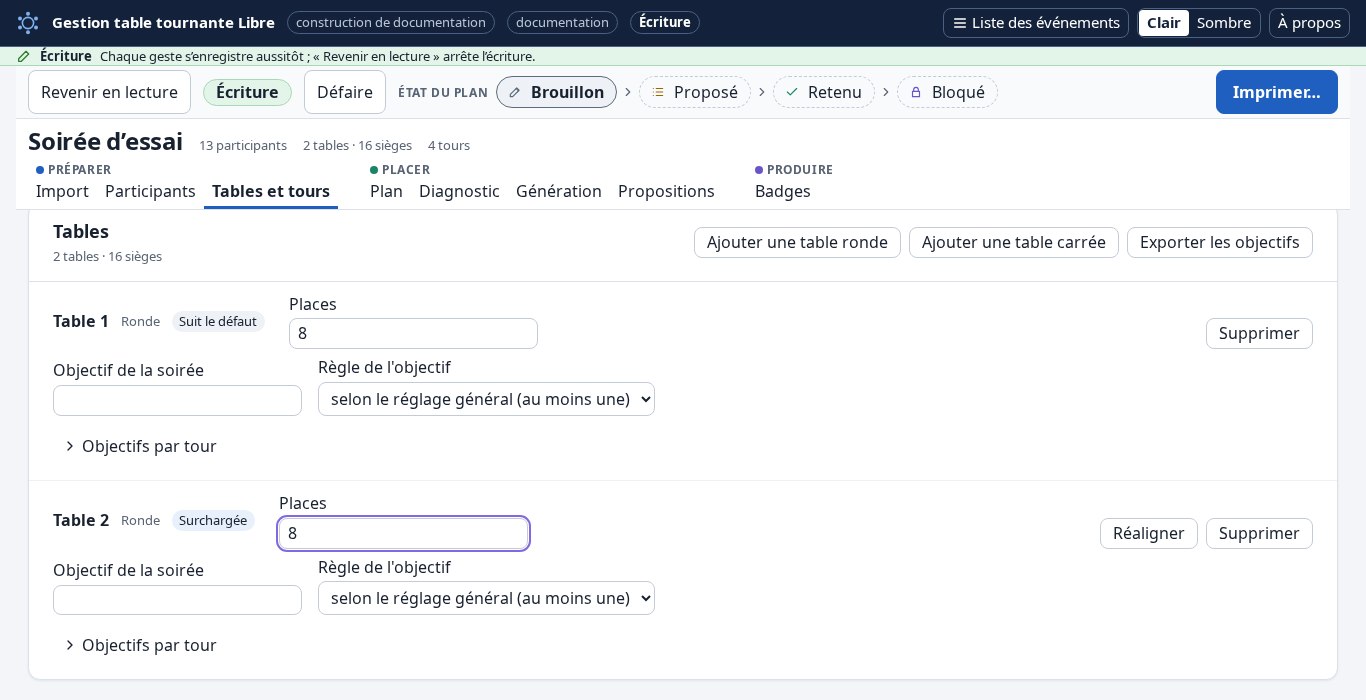Open the Badges tab
The image size is (1366, 700).
[x=783, y=191]
